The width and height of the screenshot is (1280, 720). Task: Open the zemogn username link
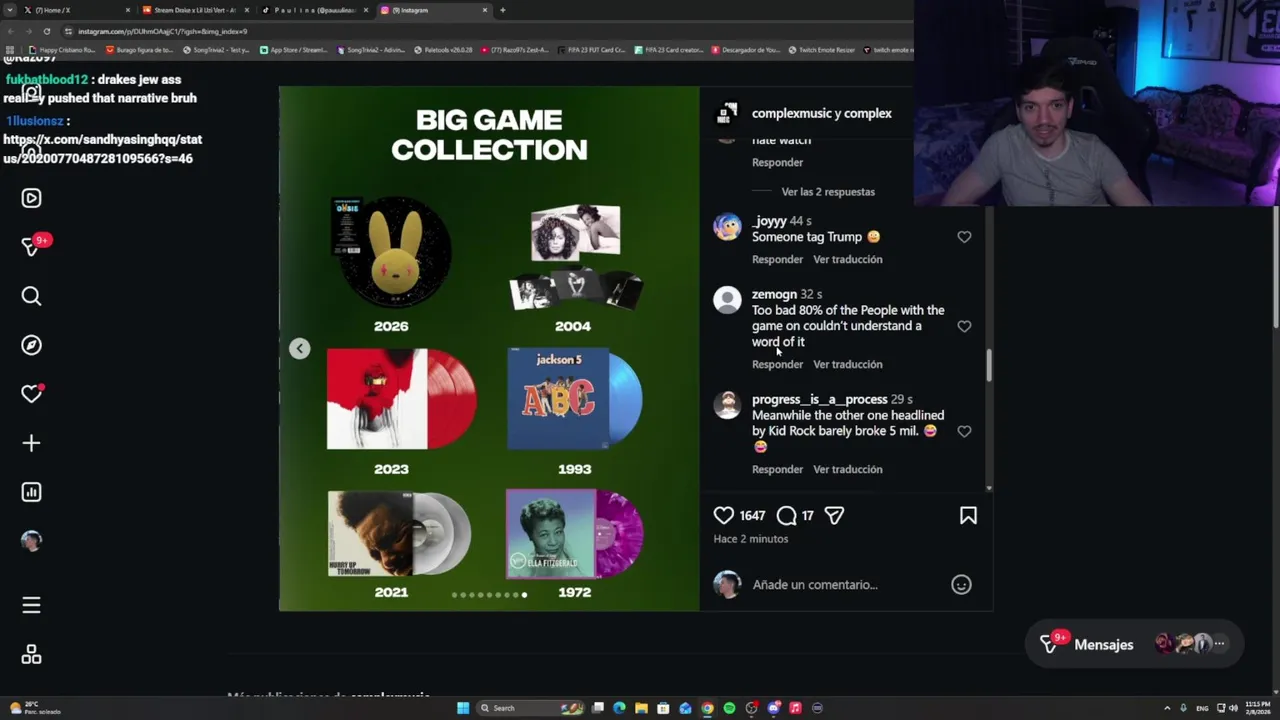click(774, 295)
